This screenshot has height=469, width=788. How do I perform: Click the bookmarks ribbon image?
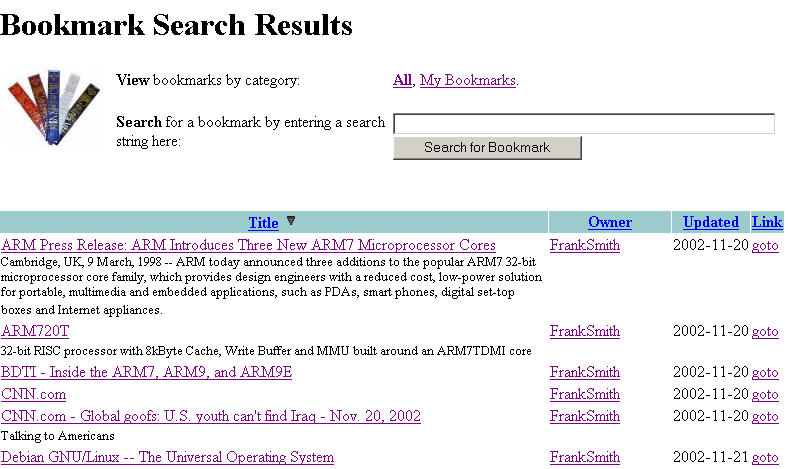50,109
